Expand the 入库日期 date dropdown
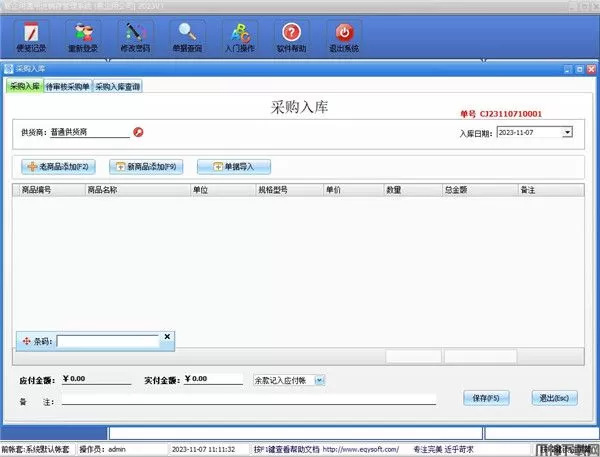The height and width of the screenshot is (457, 600). pyautogui.click(x=567, y=131)
